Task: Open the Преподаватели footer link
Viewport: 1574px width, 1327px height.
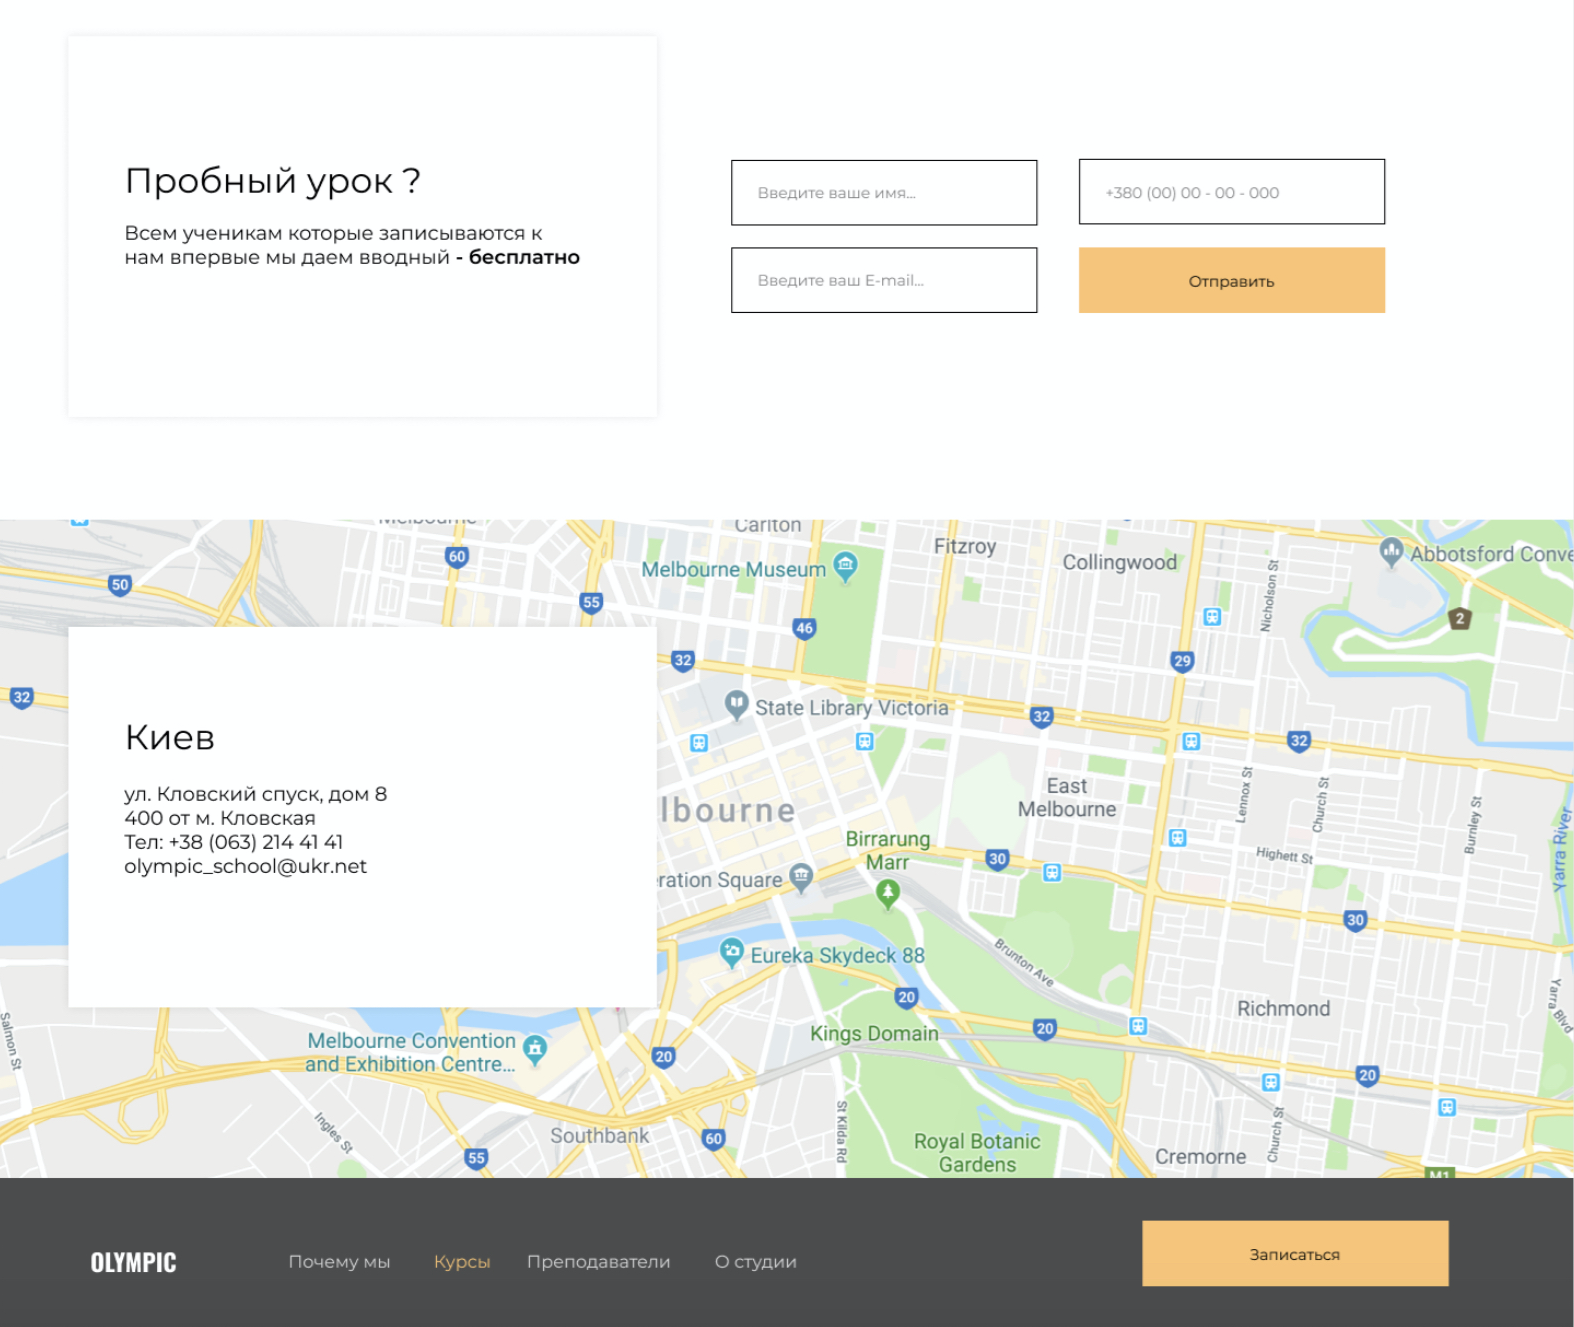Action: click(599, 1262)
